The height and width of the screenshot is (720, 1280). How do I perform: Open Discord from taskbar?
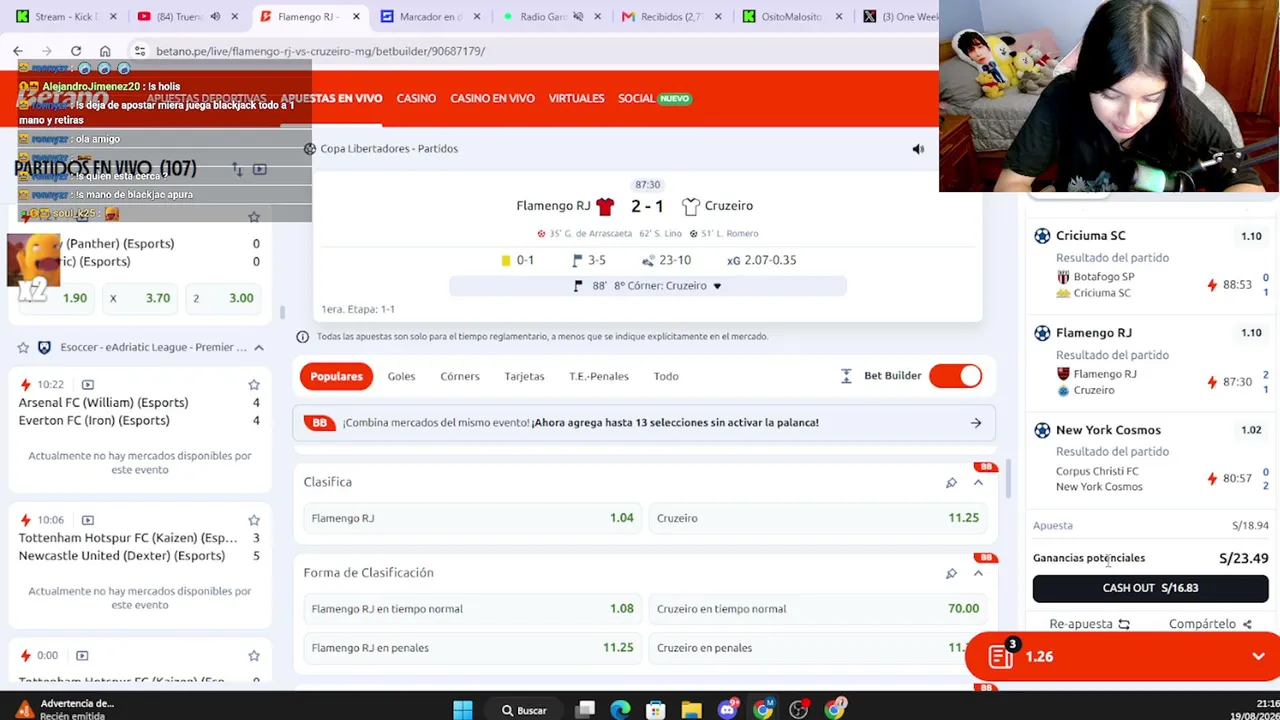click(727, 710)
